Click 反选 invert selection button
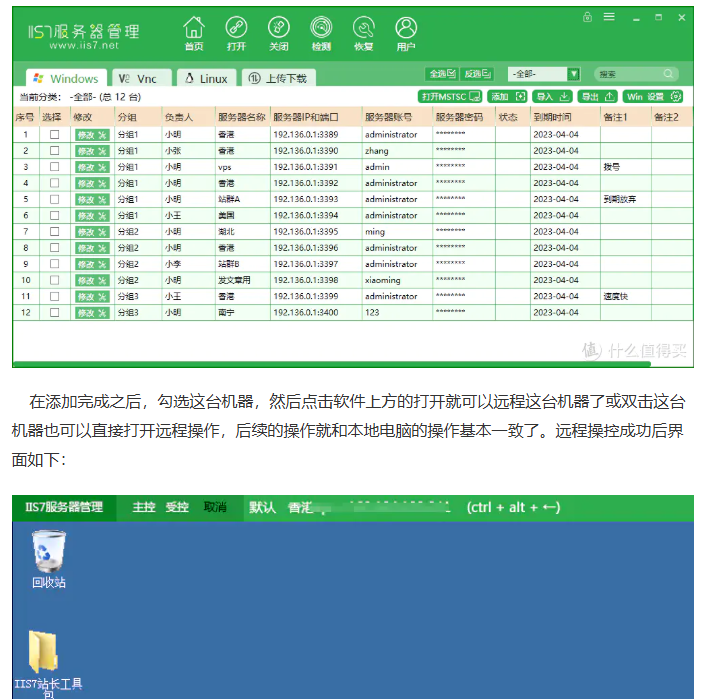The width and height of the screenshot is (706, 699). [477, 74]
